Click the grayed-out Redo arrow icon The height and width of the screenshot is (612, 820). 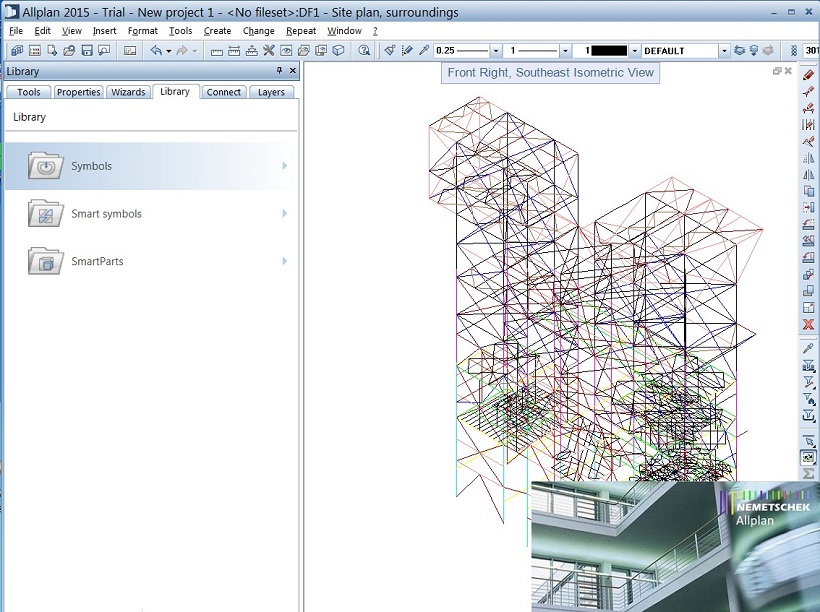tap(182, 51)
